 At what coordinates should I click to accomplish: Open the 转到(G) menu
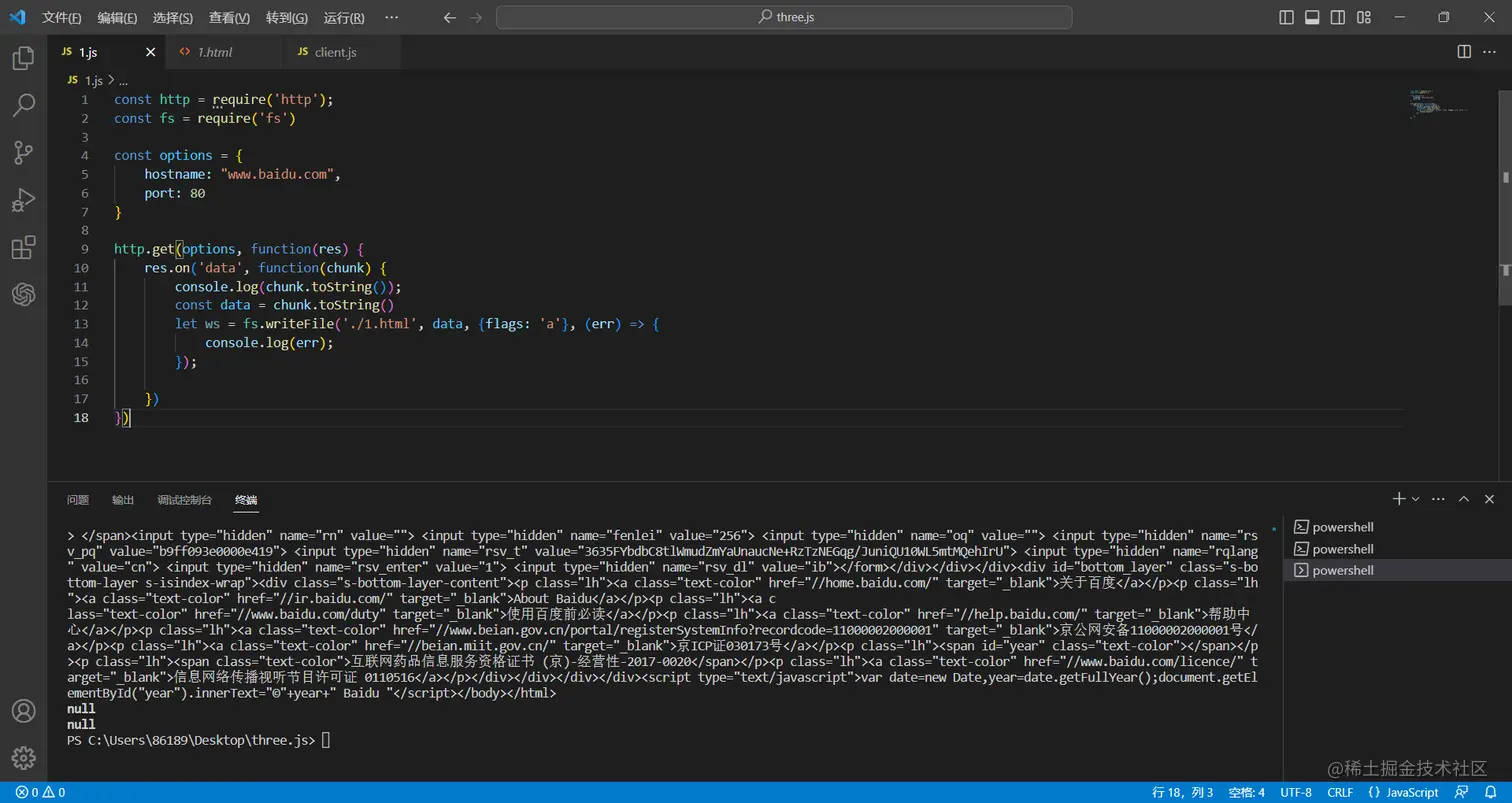coord(287,18)
